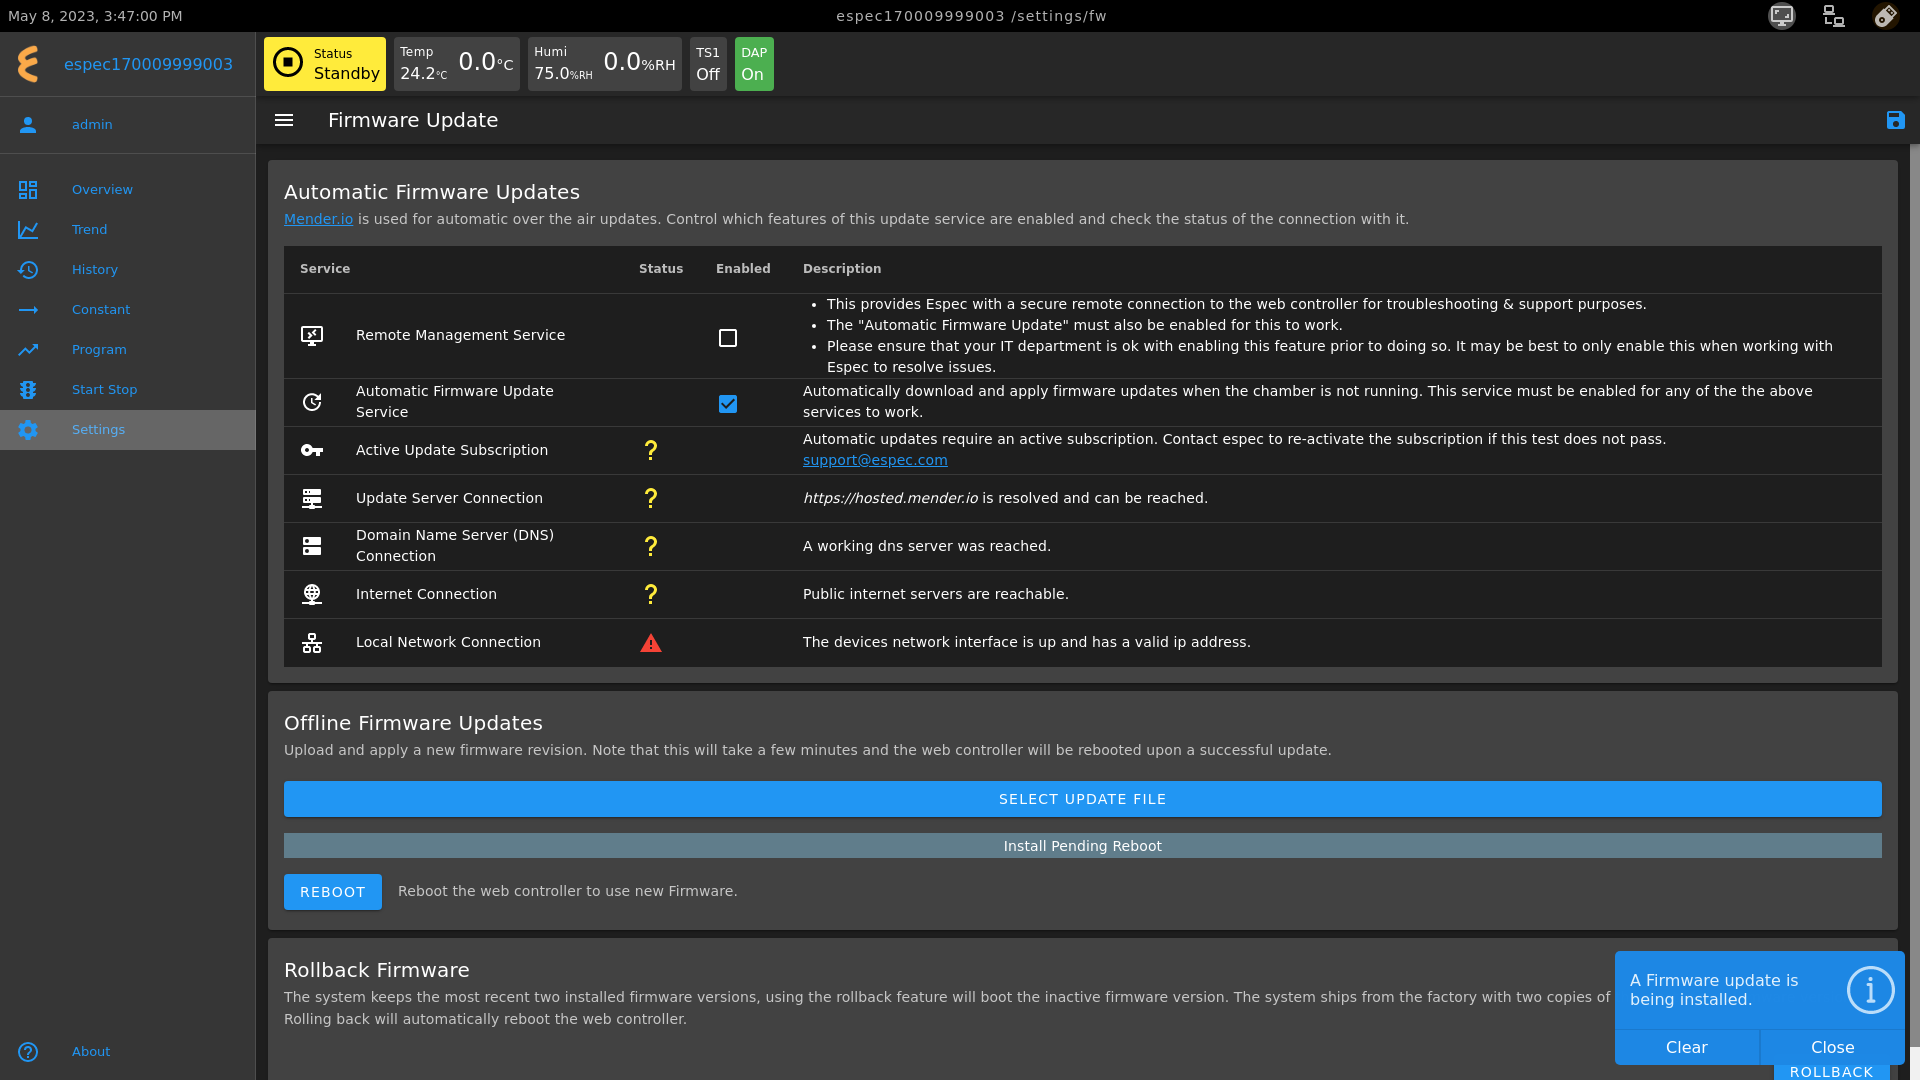Image resolution: width=1920 pixels, height=1080 pixels.
Task: Click the SELECT UPDATE FILE button
Action: coord(1082,799)
